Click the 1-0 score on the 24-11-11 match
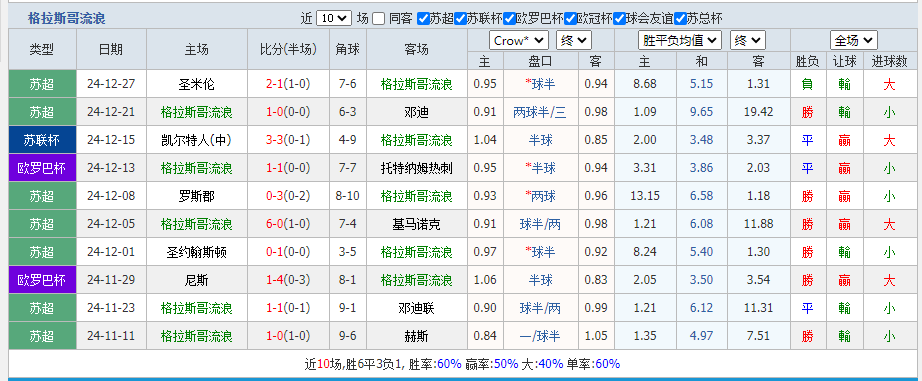922x381 pixels. click(274, 336)
